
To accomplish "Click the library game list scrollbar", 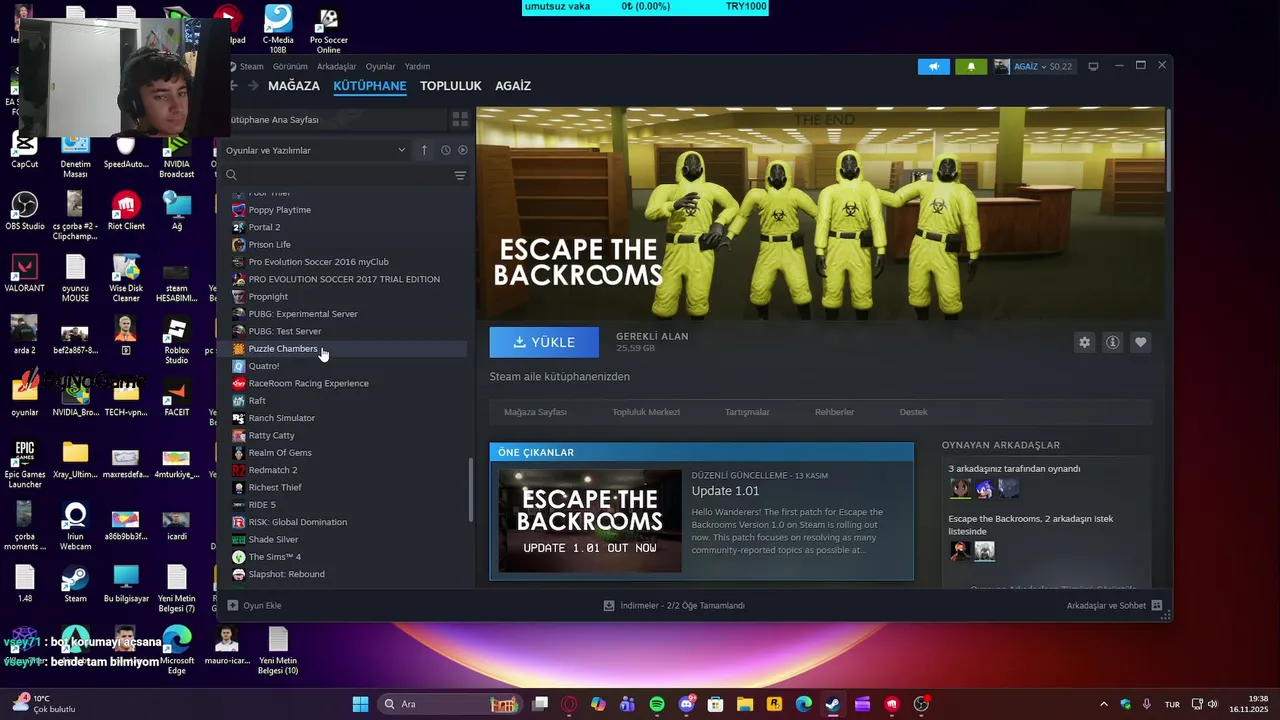I will (471, 490).
